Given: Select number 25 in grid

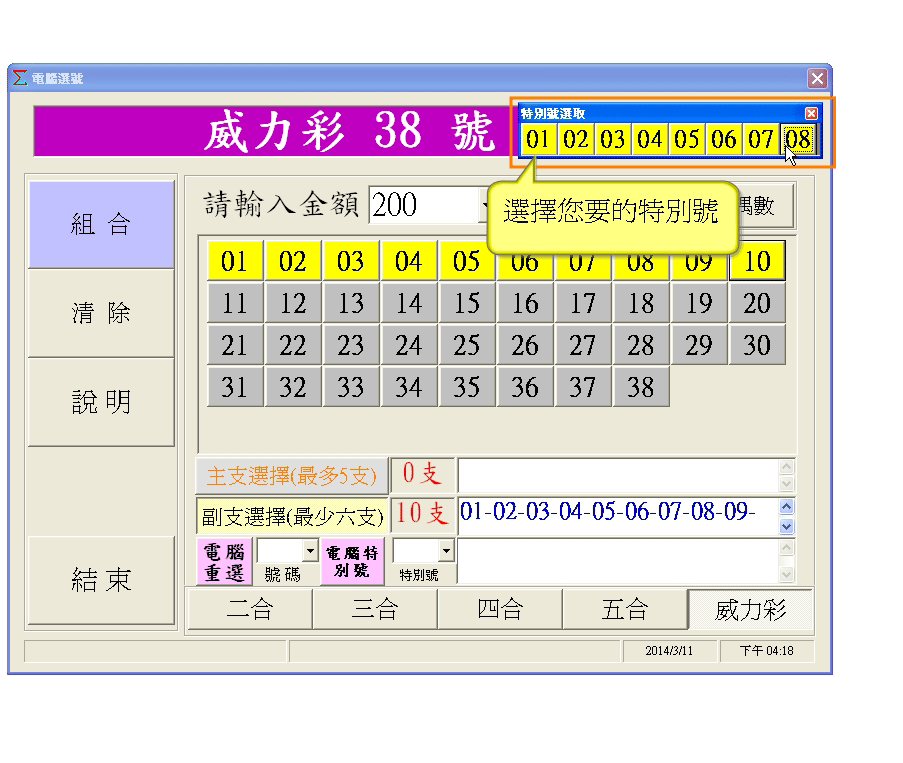Looking at the screenshot, I should pyautogui.click(x=467, y=346).
